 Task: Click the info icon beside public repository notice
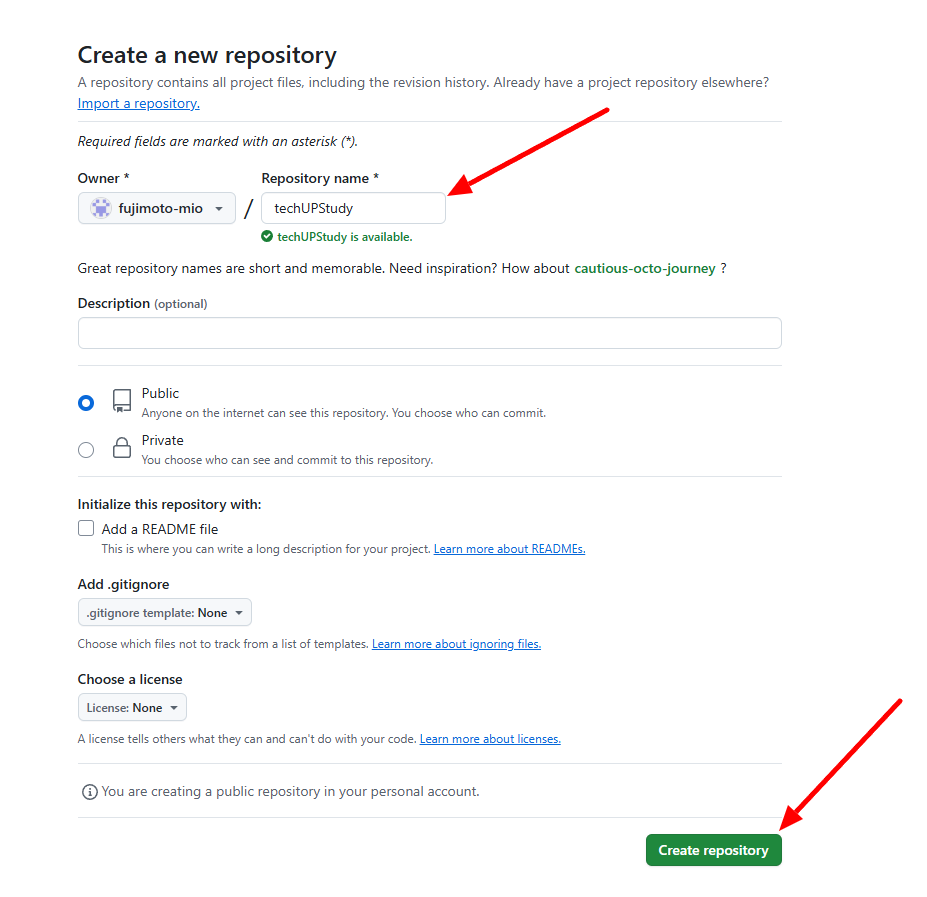[x=89, y=792]
